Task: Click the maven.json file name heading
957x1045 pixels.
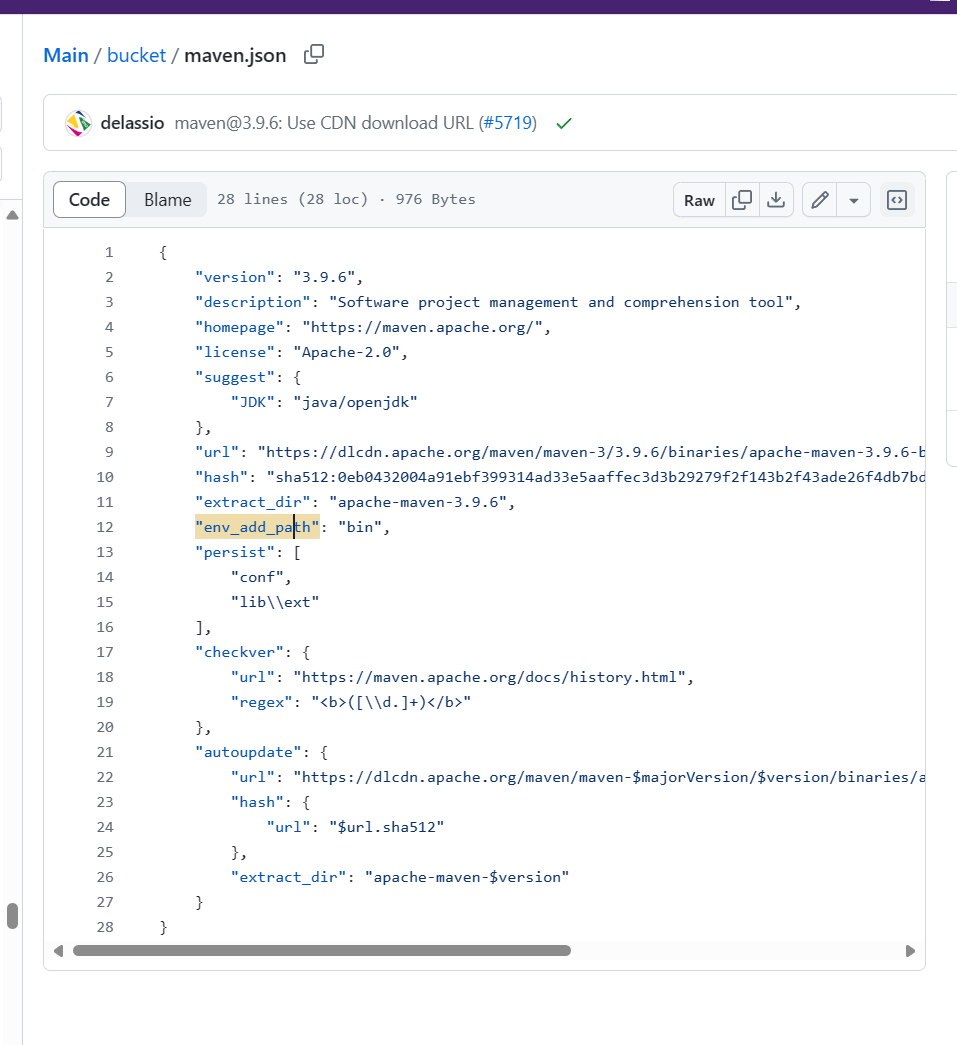Action: pyautogui.click(x=235, y=55)
